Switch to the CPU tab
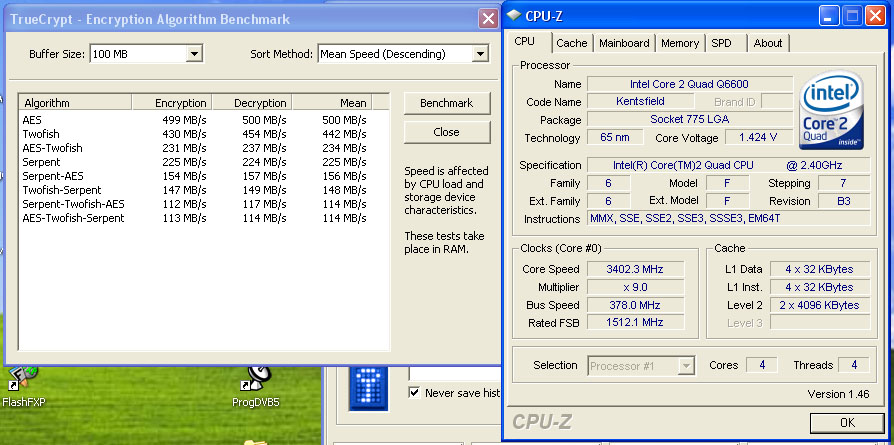 (x=525, y=42)
